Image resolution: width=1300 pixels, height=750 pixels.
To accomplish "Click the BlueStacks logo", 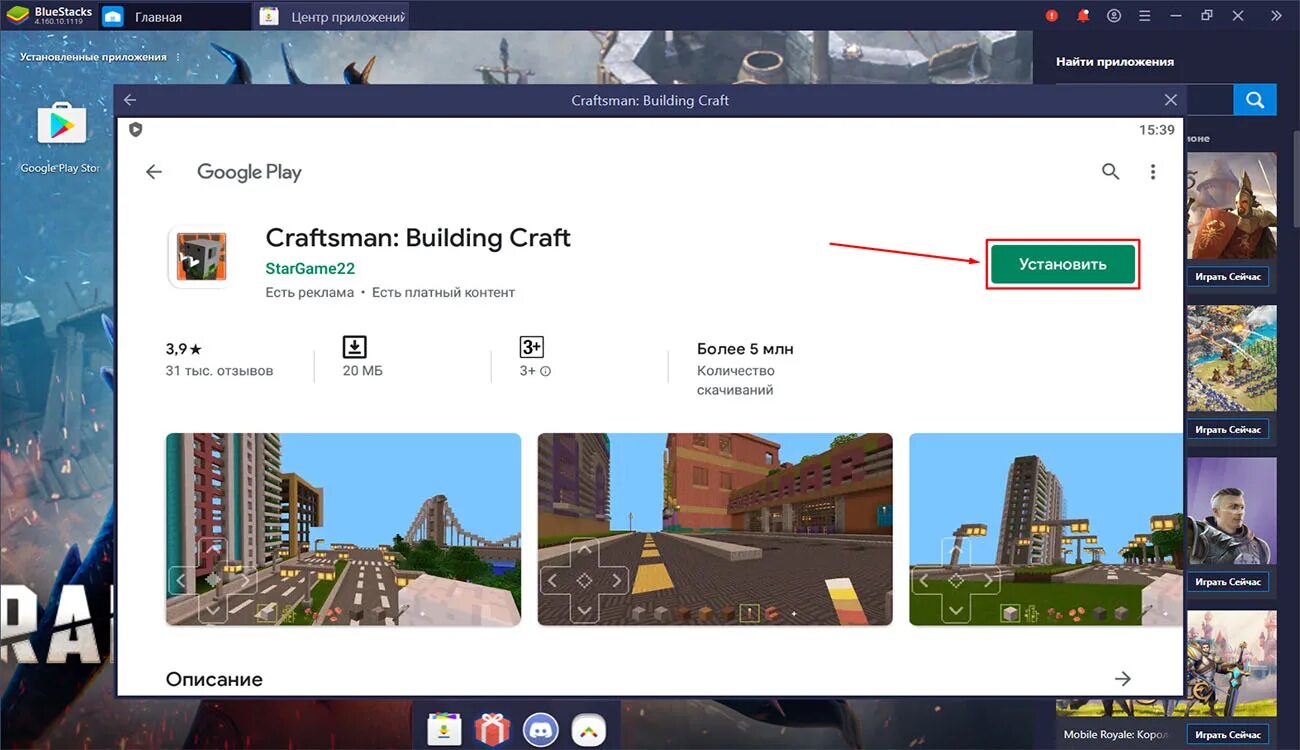I will [17, 16].
